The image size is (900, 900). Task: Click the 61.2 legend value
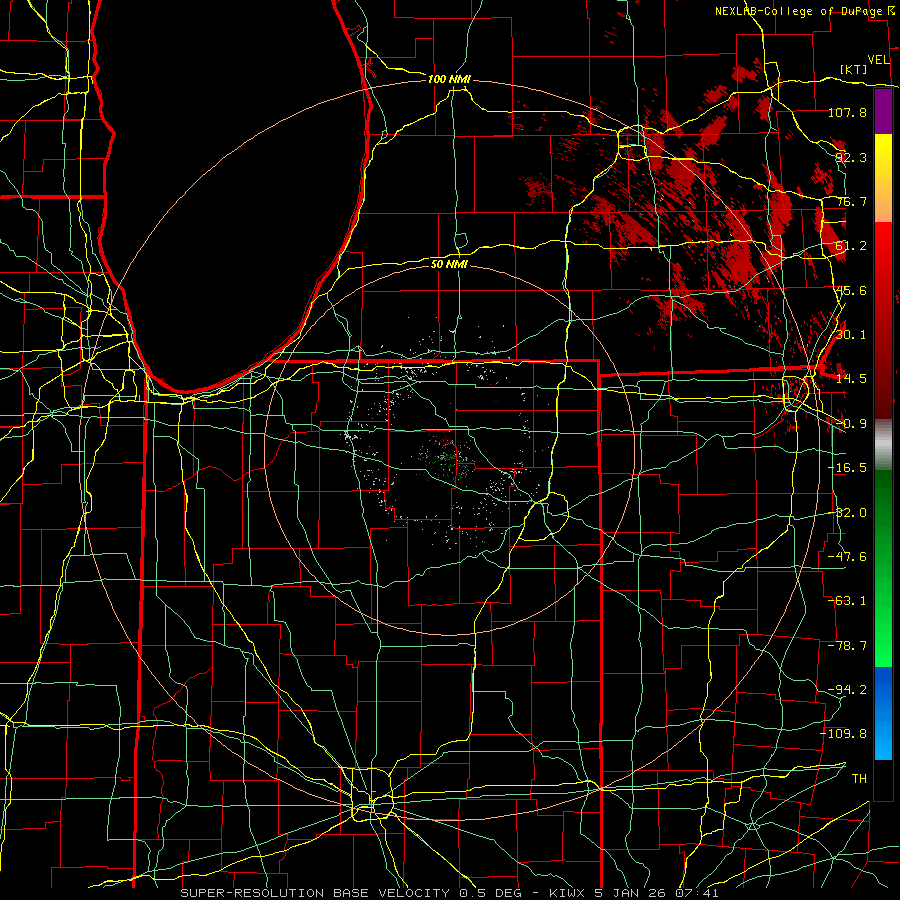point(851,246)
